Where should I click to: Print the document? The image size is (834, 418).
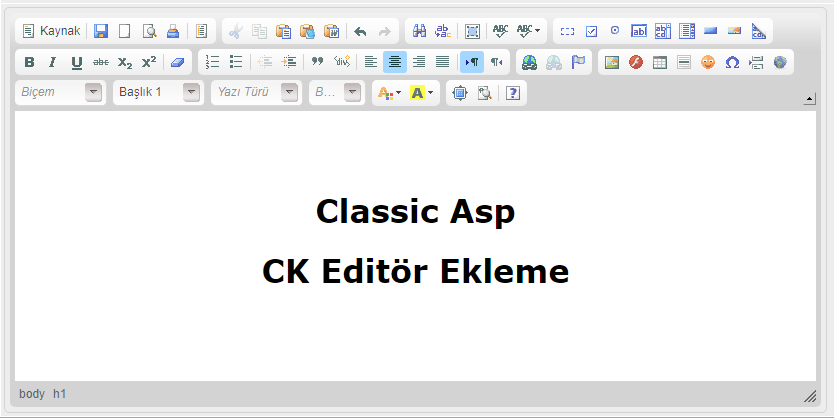point(173,31)
